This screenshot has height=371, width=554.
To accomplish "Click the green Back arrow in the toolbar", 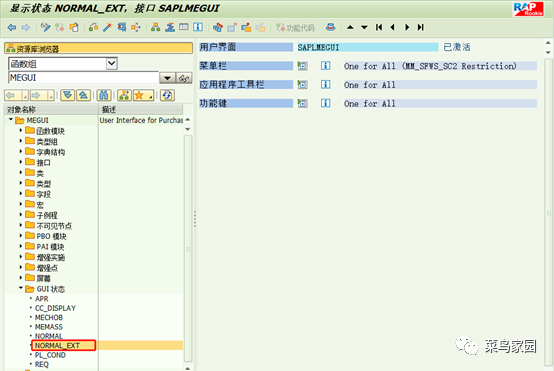I will coord(12,27).
